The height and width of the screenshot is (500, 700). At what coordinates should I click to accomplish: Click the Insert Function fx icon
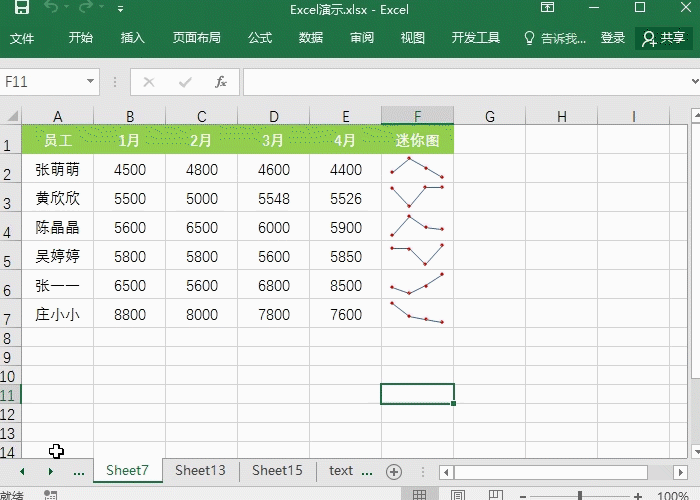221,82
